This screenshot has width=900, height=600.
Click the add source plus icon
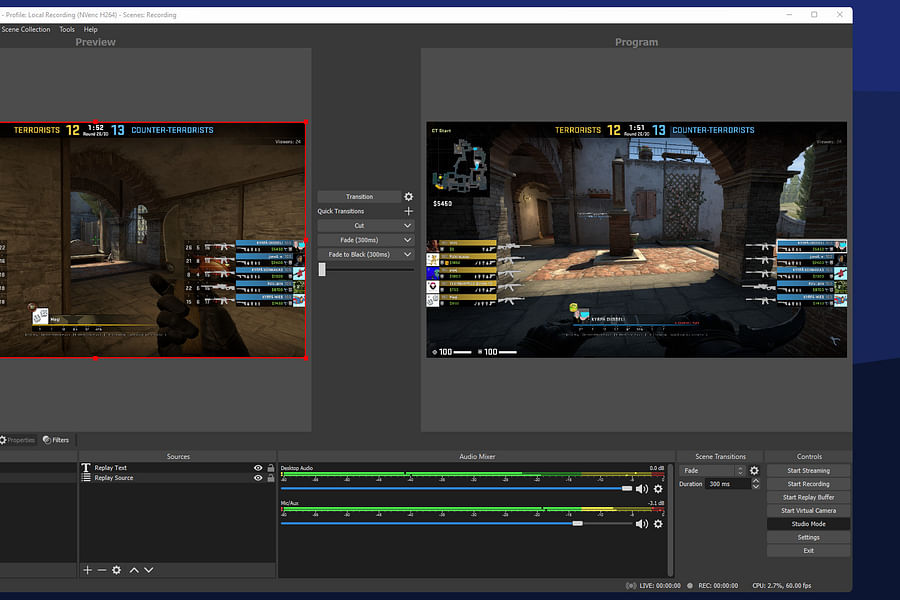click(87, 570)
